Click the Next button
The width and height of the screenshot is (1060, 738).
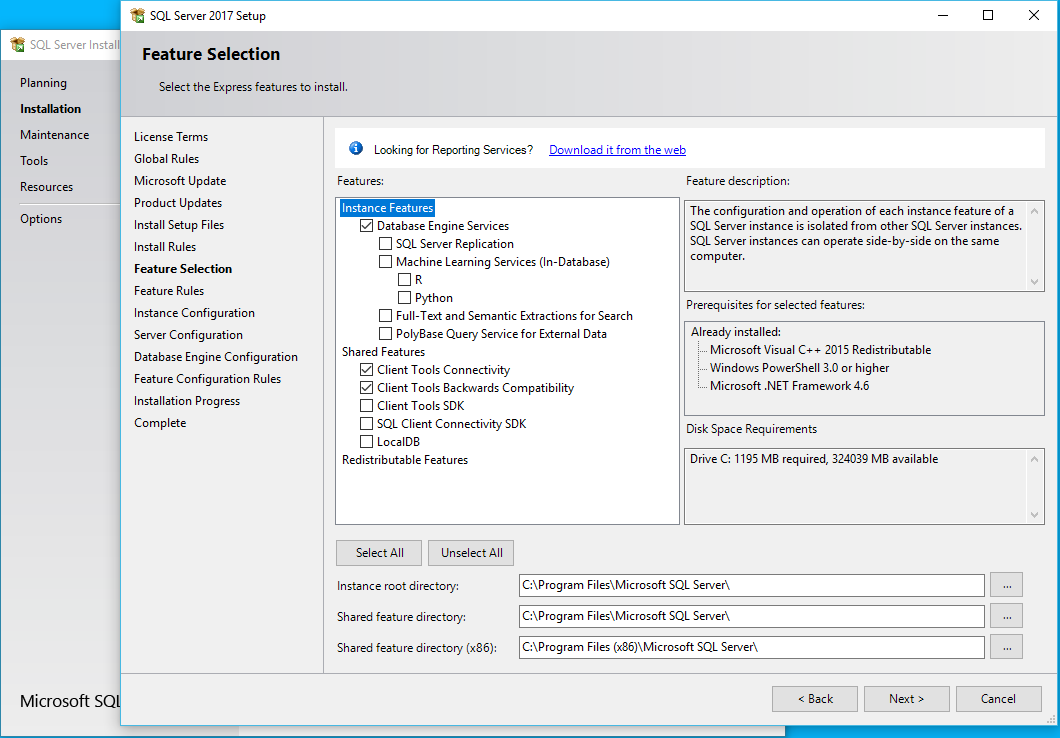pyautogui.click(x=907, y=699)
